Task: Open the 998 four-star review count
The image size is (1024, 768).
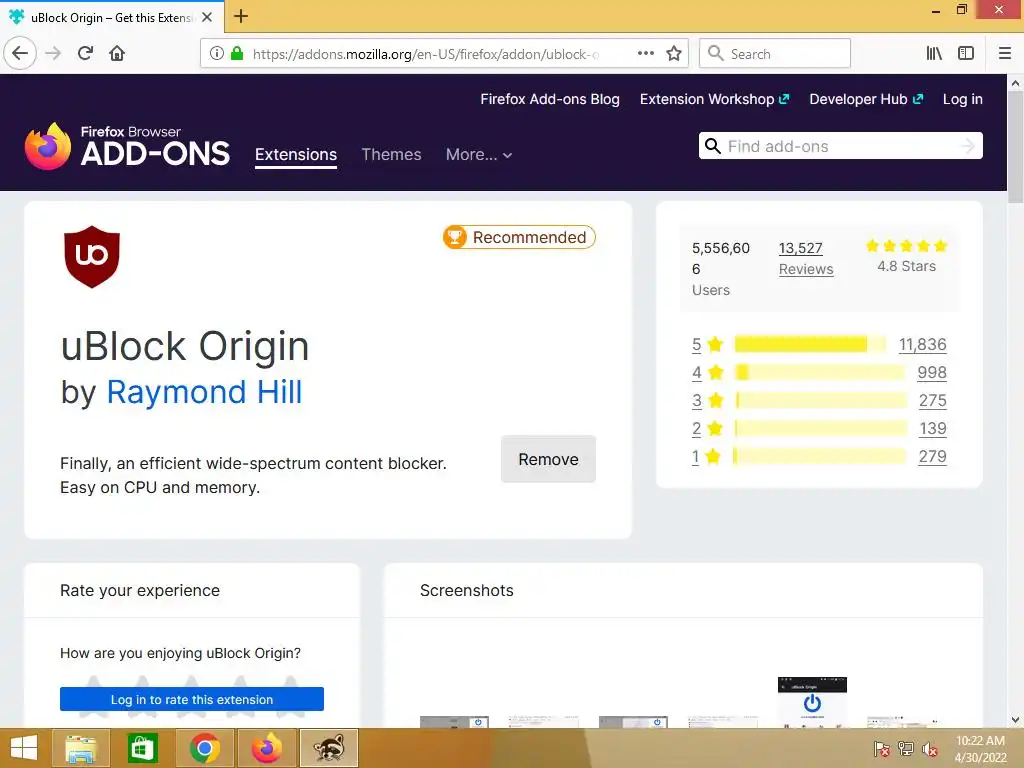Action: [x=932, y=372]
